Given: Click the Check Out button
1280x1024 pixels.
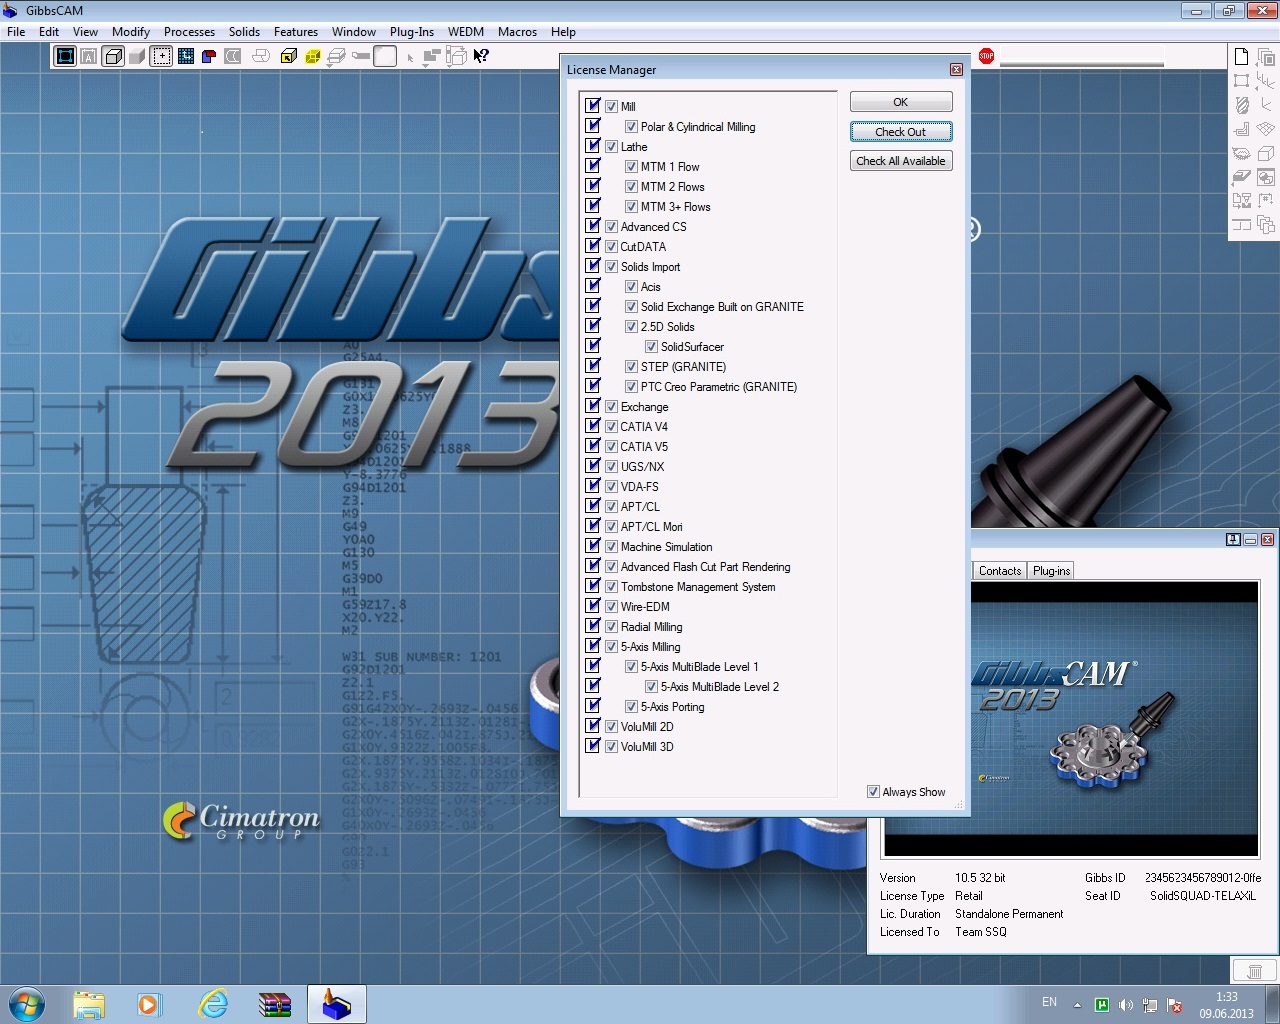Looking at the screenshot, I should (x=901, y=132).
